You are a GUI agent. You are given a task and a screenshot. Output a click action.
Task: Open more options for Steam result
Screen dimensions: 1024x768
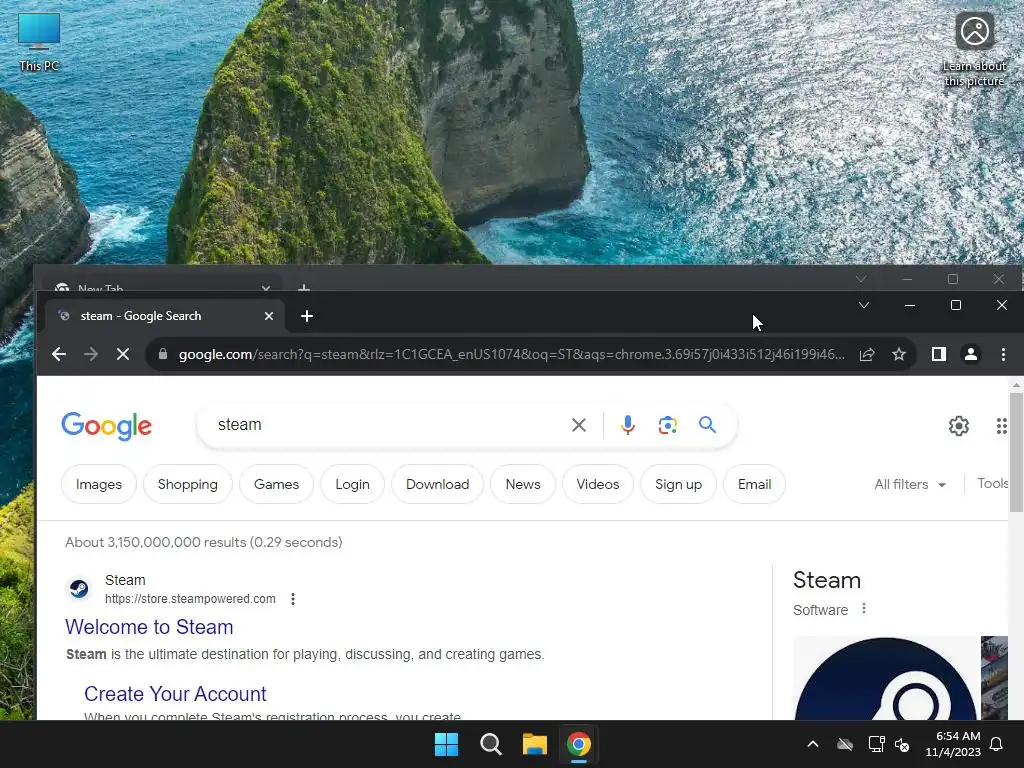pyautogui.click(x=293, y=599)
